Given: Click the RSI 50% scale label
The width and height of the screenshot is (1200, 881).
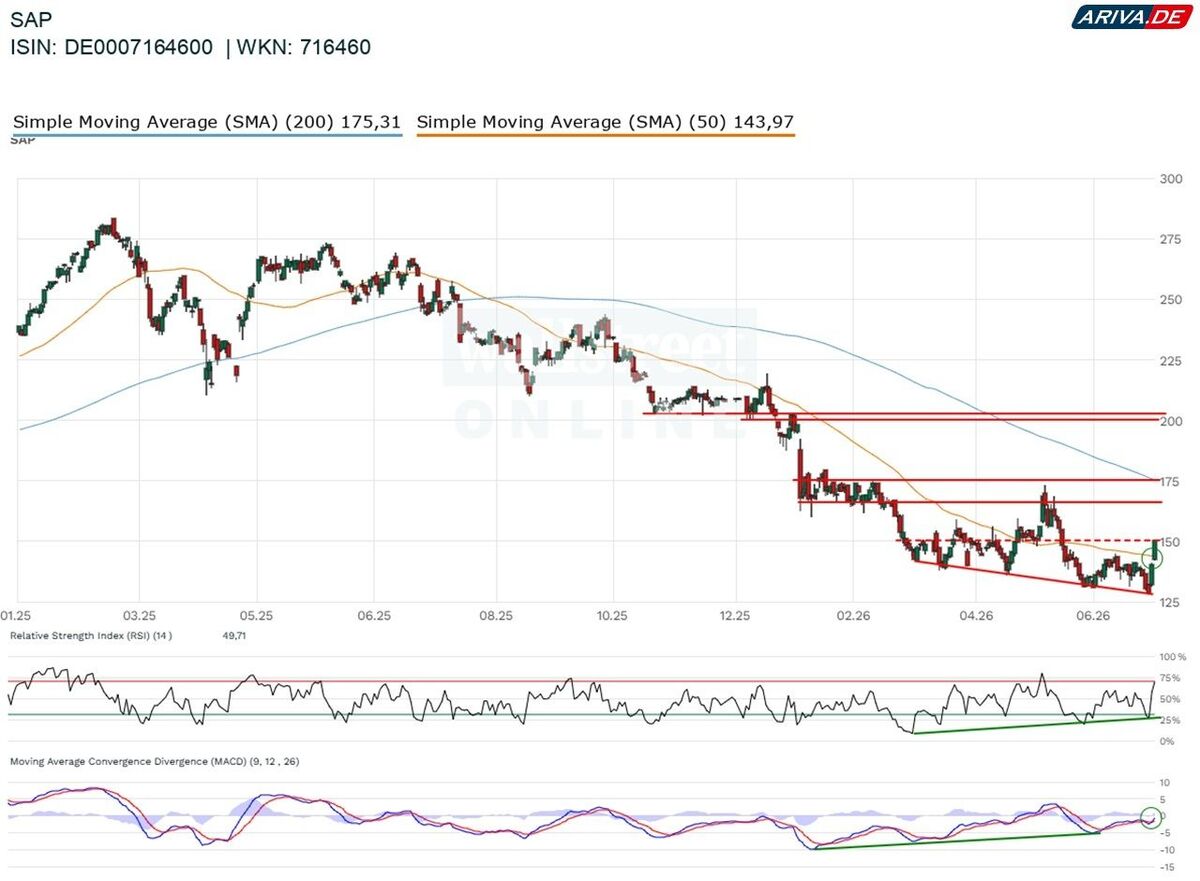Looking at the screenshot, I should [x=1170, y=699].
